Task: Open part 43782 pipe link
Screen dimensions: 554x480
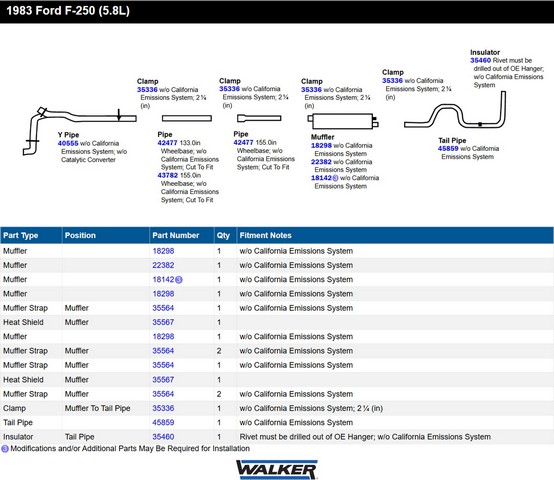Action: [x=167, y=175]
